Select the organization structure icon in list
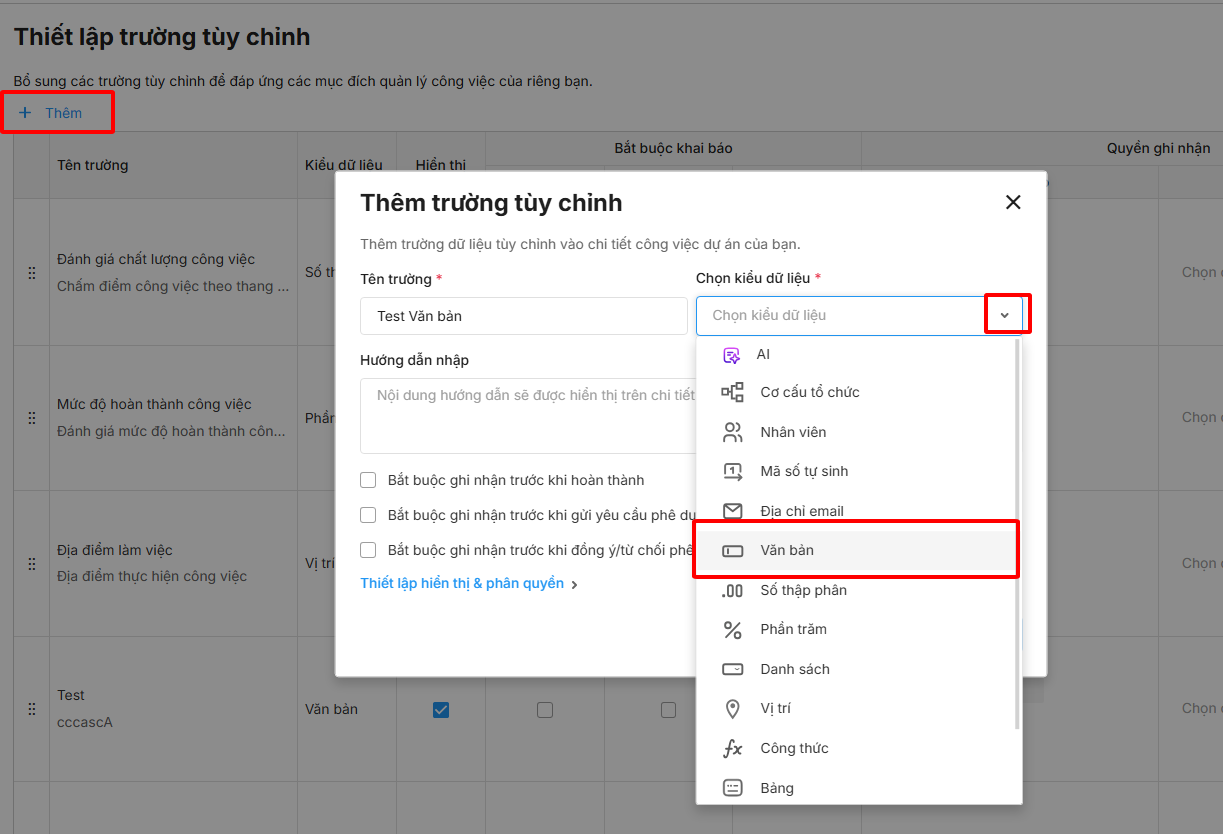The image size is (1223, 834). coord(732,392)
